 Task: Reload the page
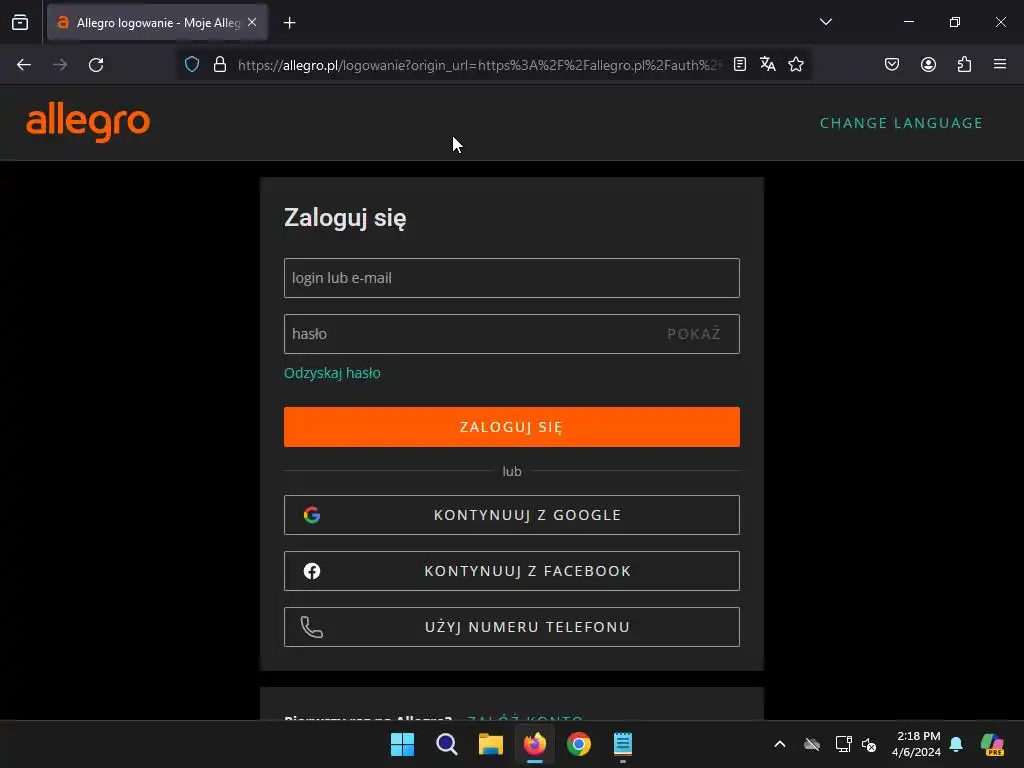click(96, 65)
